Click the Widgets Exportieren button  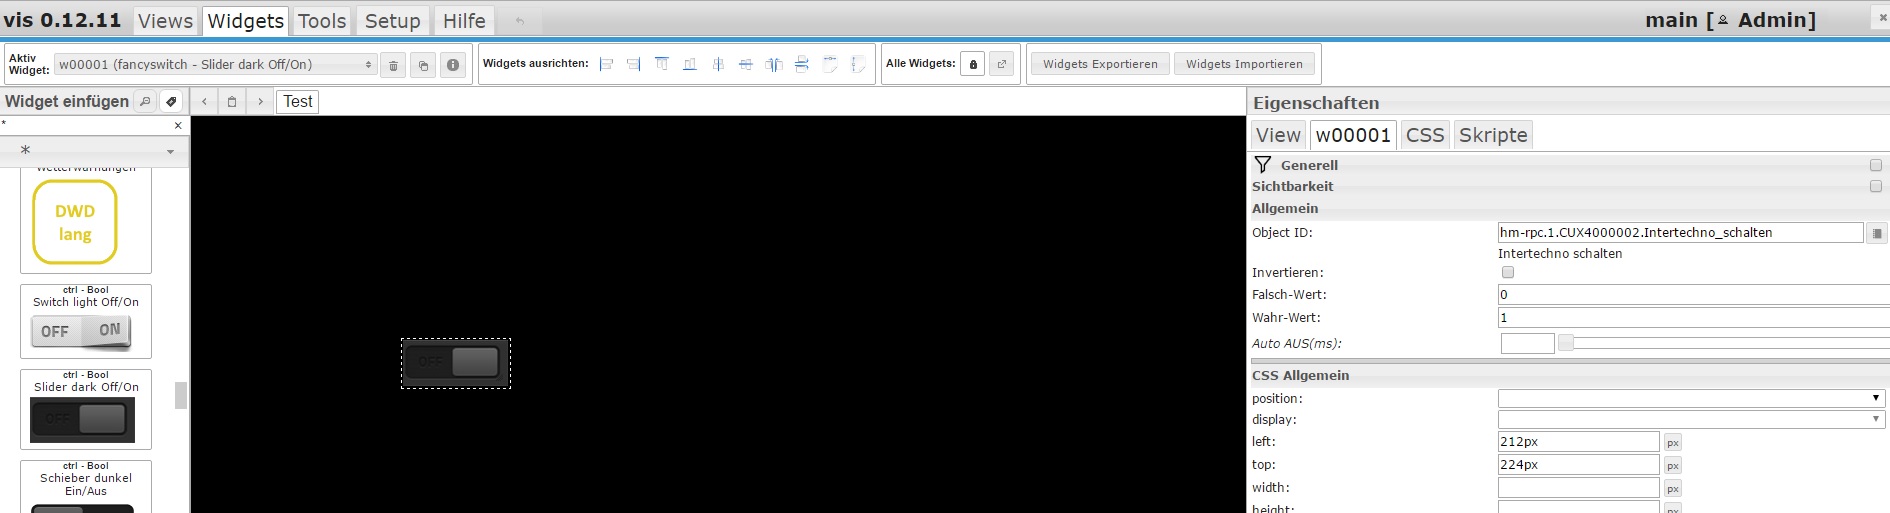click(1100, 64)
